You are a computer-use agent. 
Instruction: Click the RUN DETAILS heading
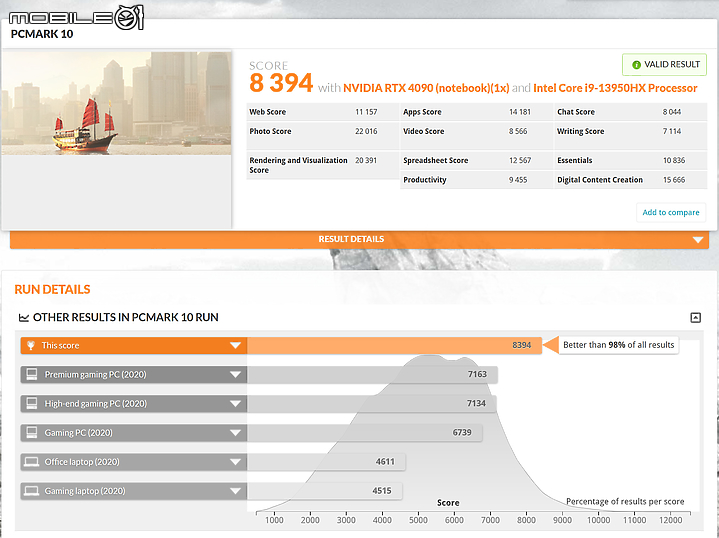coord(52,289)
